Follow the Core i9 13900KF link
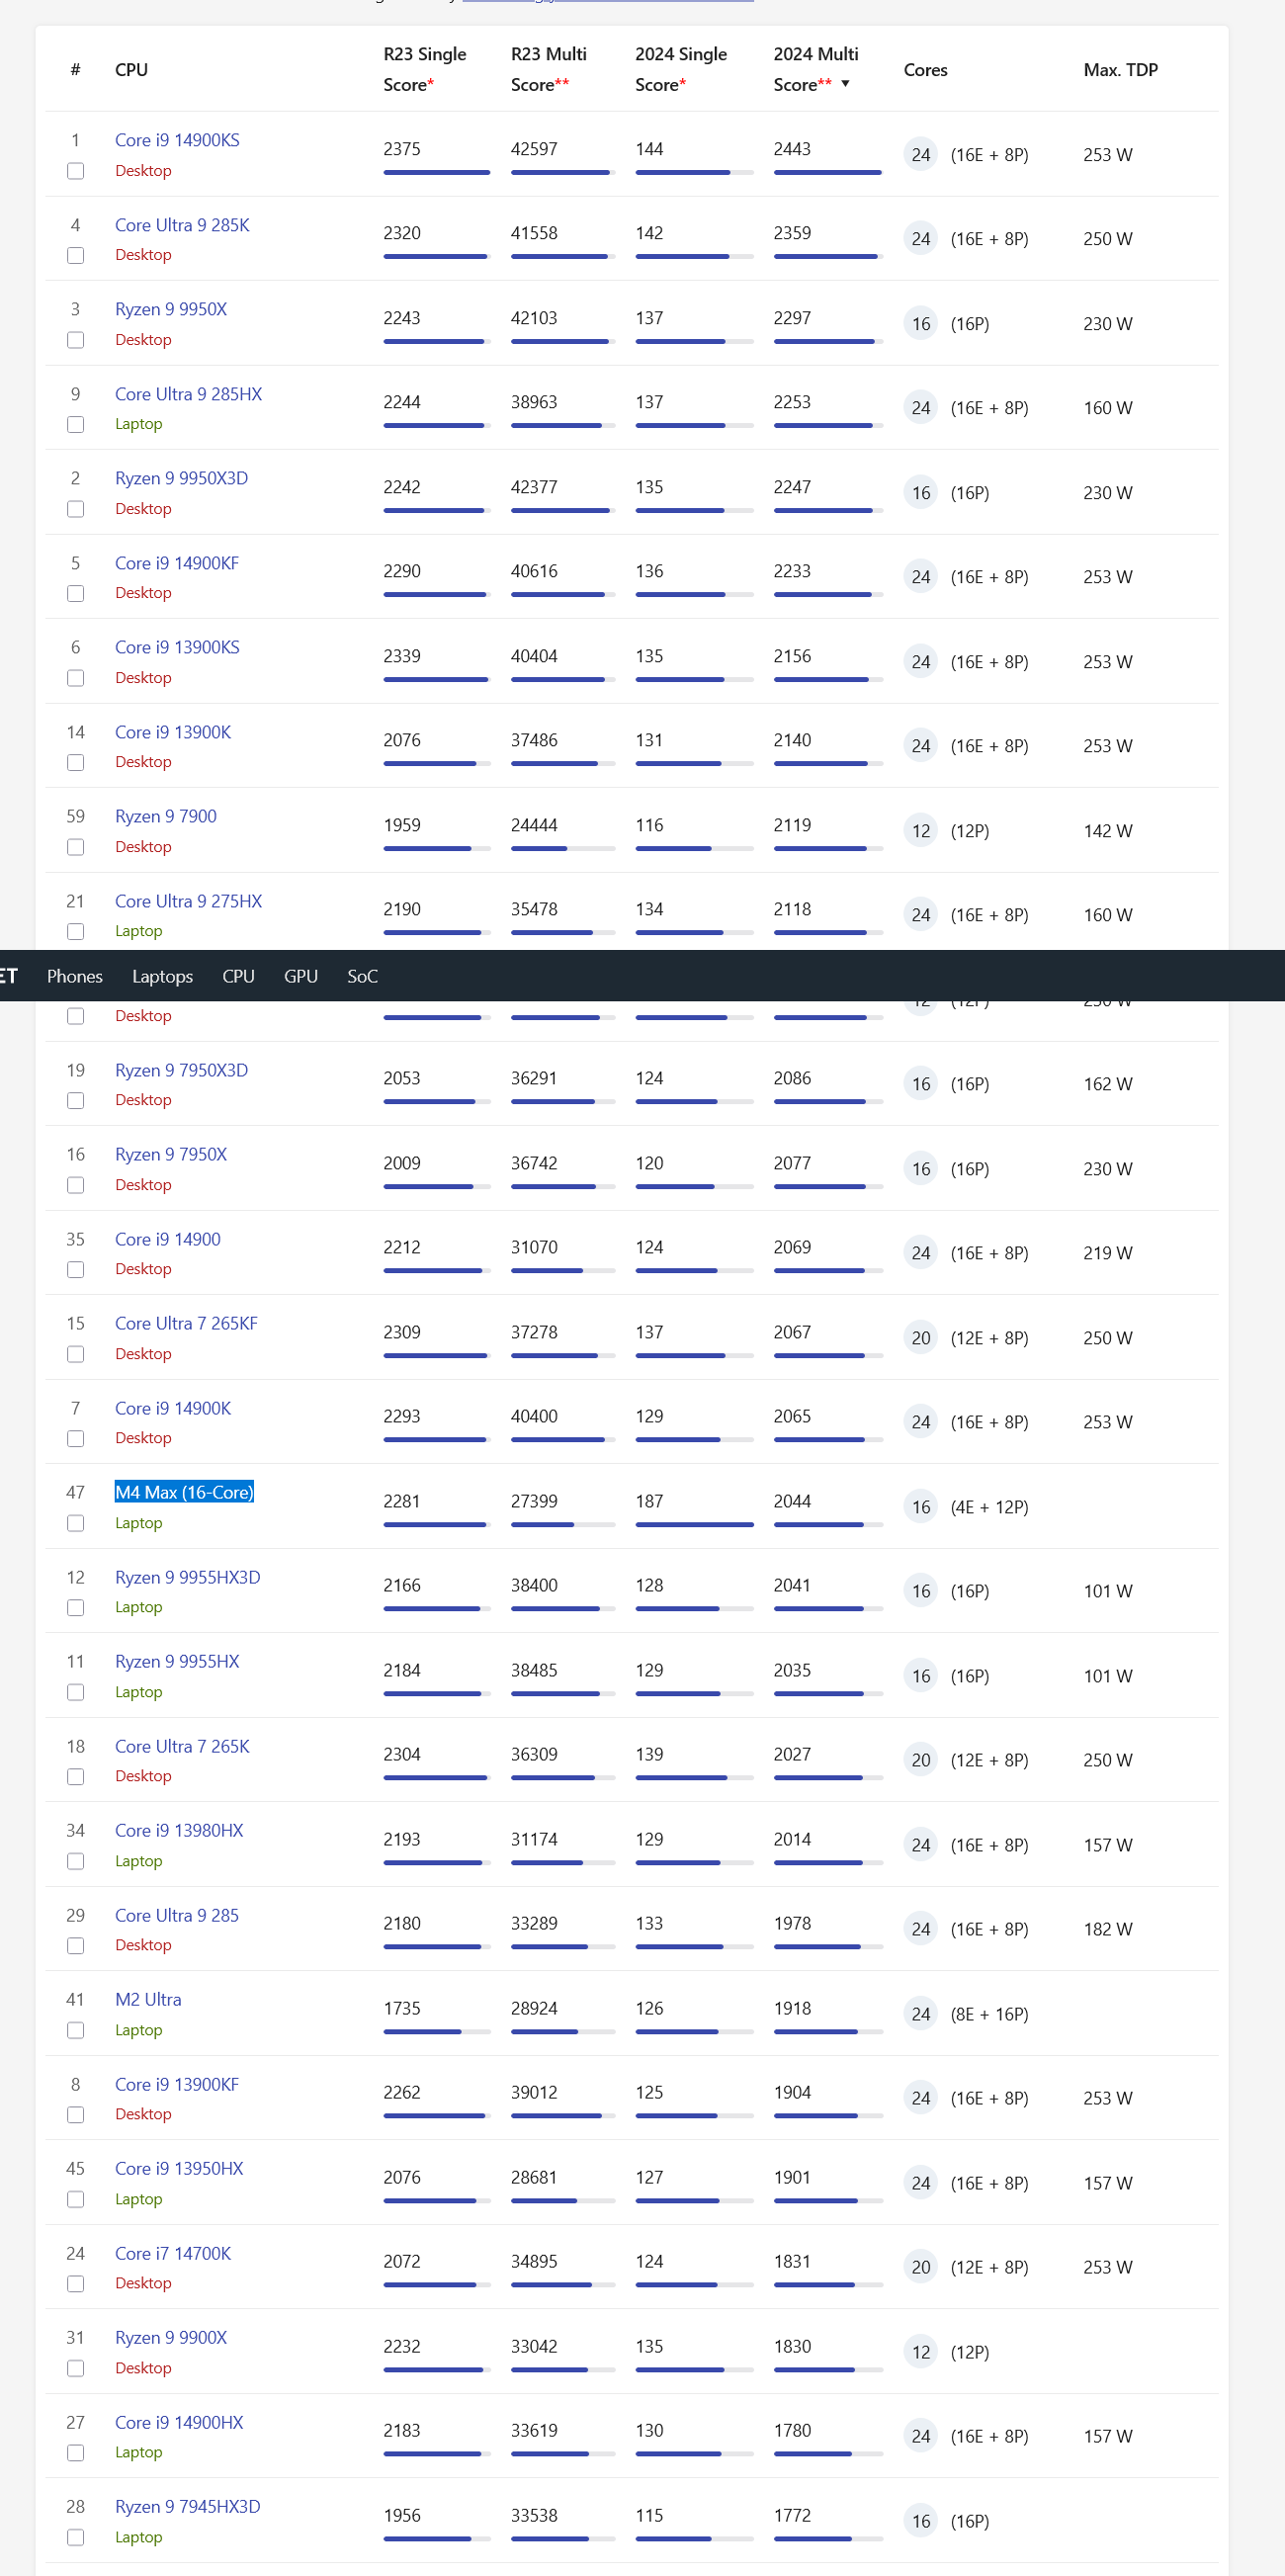The width and height of the screenshot is (1285, 2576). [177, 2084]
